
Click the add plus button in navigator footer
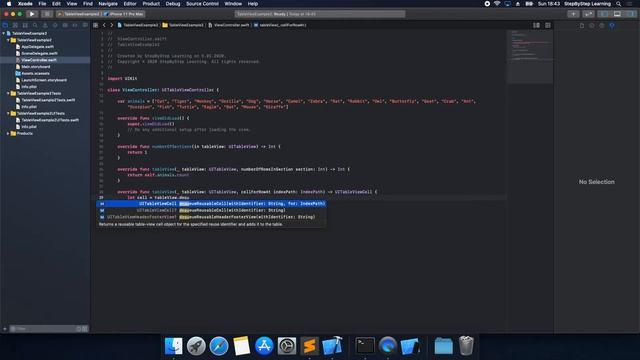tap(5, 329)
